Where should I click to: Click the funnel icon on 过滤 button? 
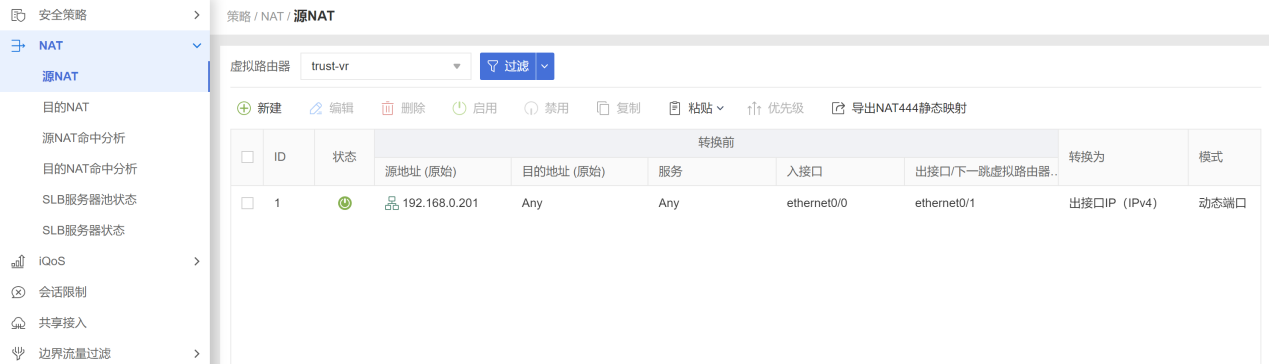point(492,66)
